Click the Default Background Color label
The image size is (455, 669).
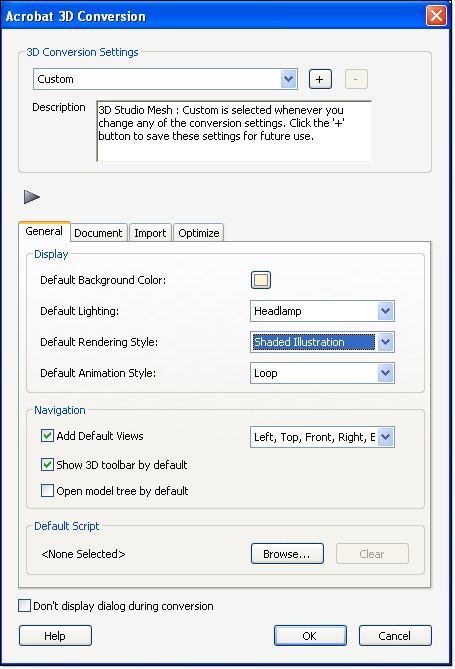point(103,280)
